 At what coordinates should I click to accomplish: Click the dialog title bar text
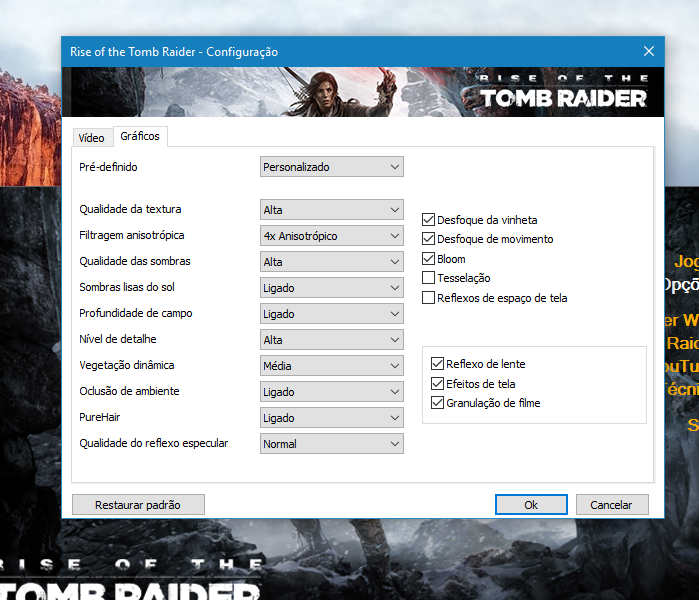coord(174,52)
